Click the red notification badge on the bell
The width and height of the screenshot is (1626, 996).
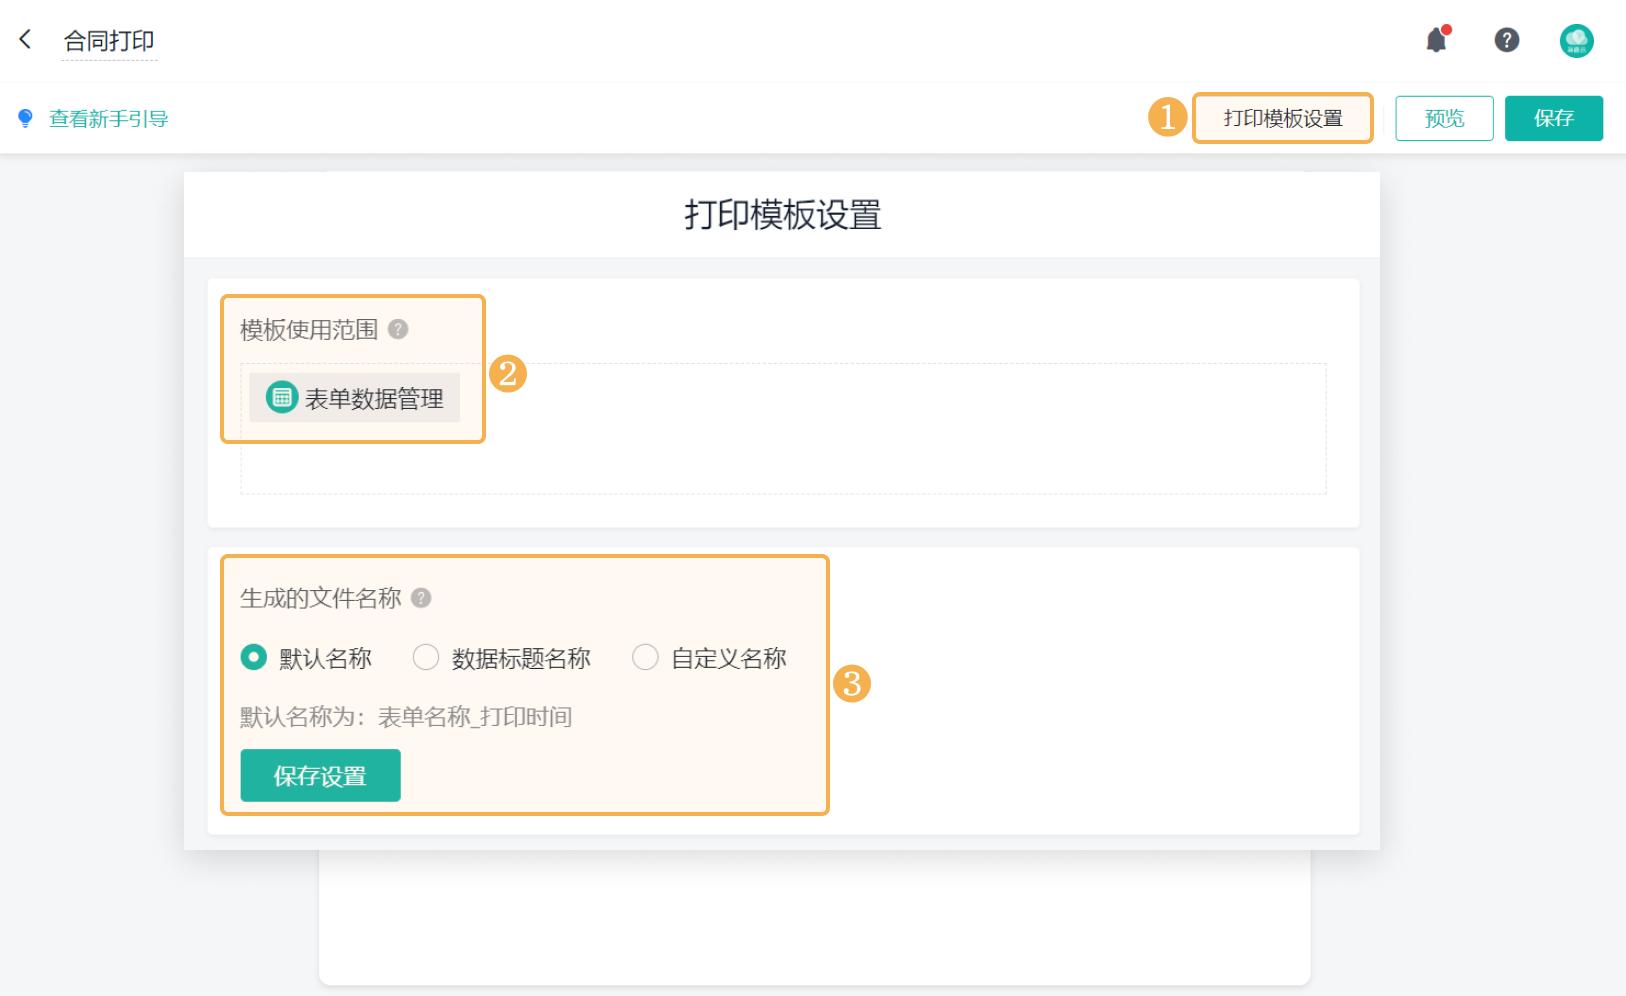click(x=1447, y=31)
